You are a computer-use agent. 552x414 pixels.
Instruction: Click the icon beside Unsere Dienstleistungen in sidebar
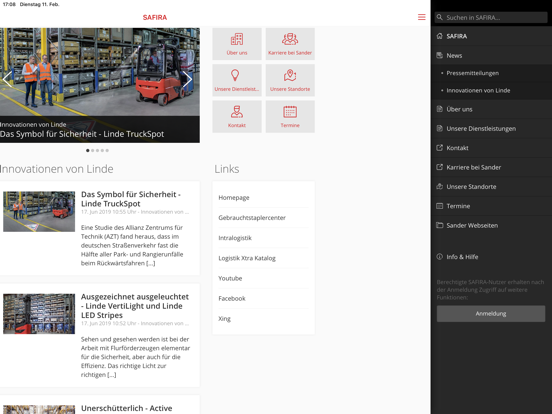pyautogui.click(x=439, y=128)
